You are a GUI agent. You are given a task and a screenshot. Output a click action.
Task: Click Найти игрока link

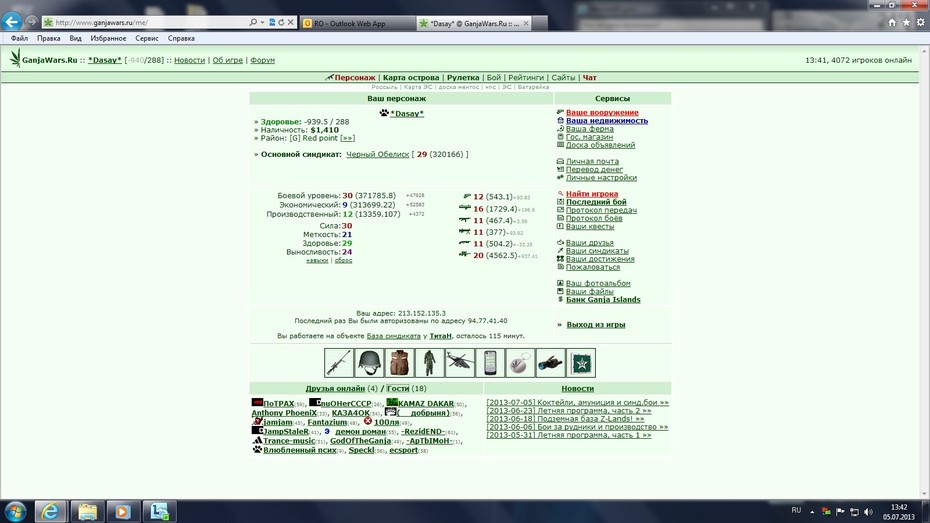pos(592,194)
